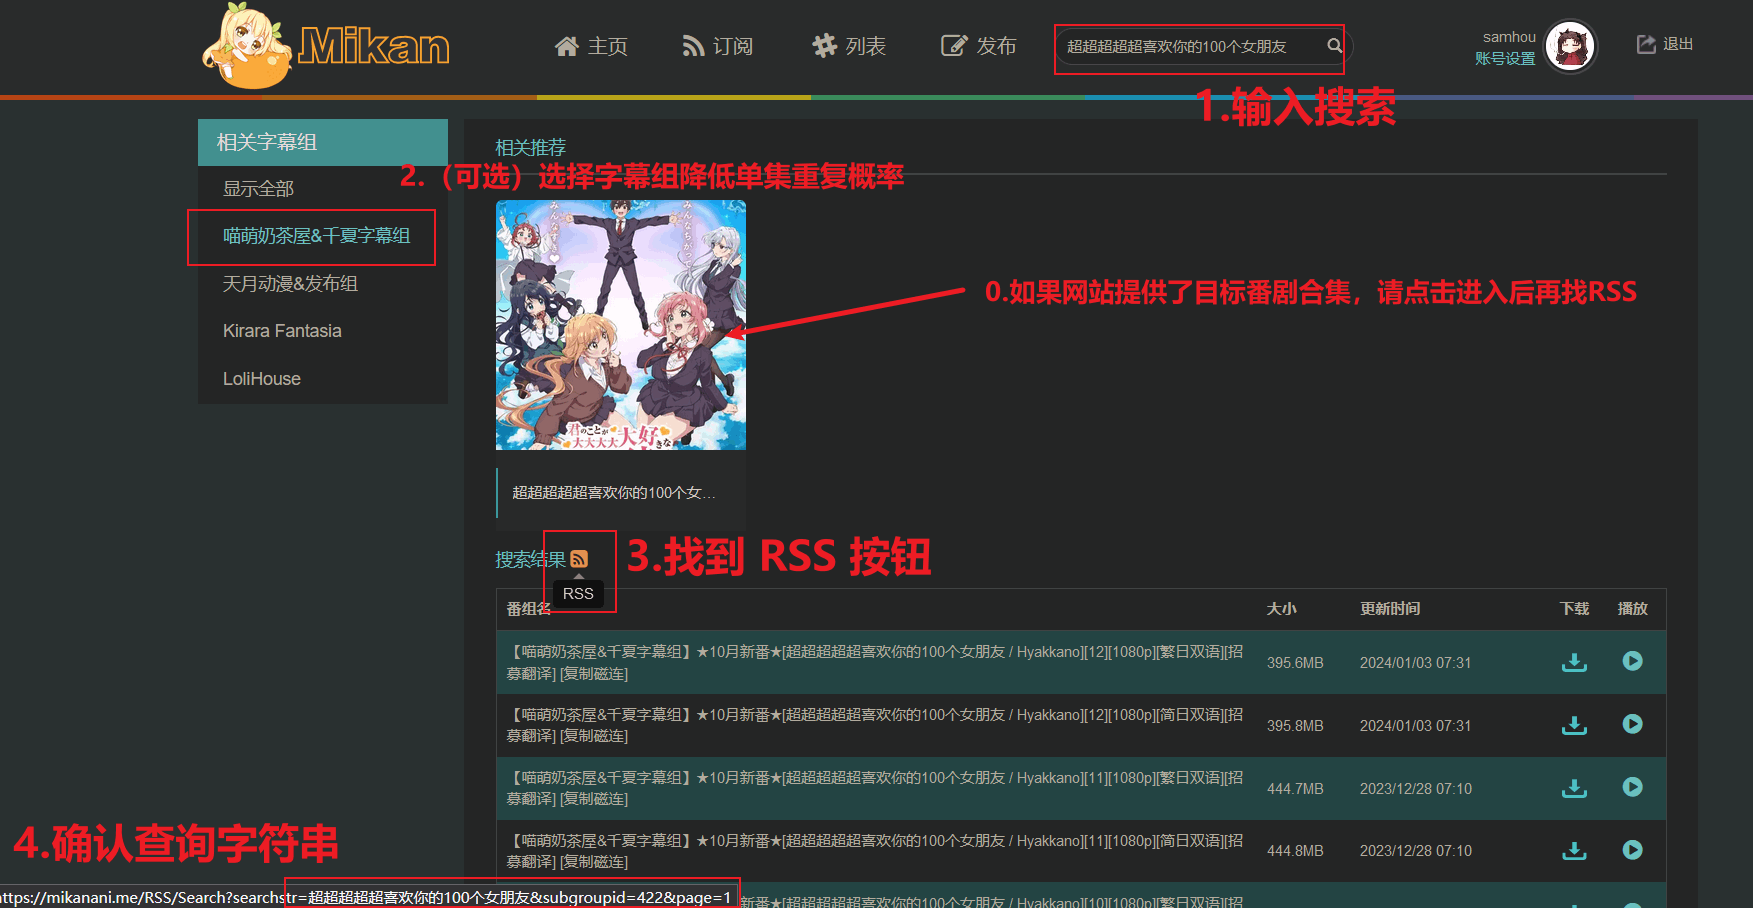This screenshot has width=1753, height=908.
Task: Select LoliHouse subtitle group
Action: point(262,379)
